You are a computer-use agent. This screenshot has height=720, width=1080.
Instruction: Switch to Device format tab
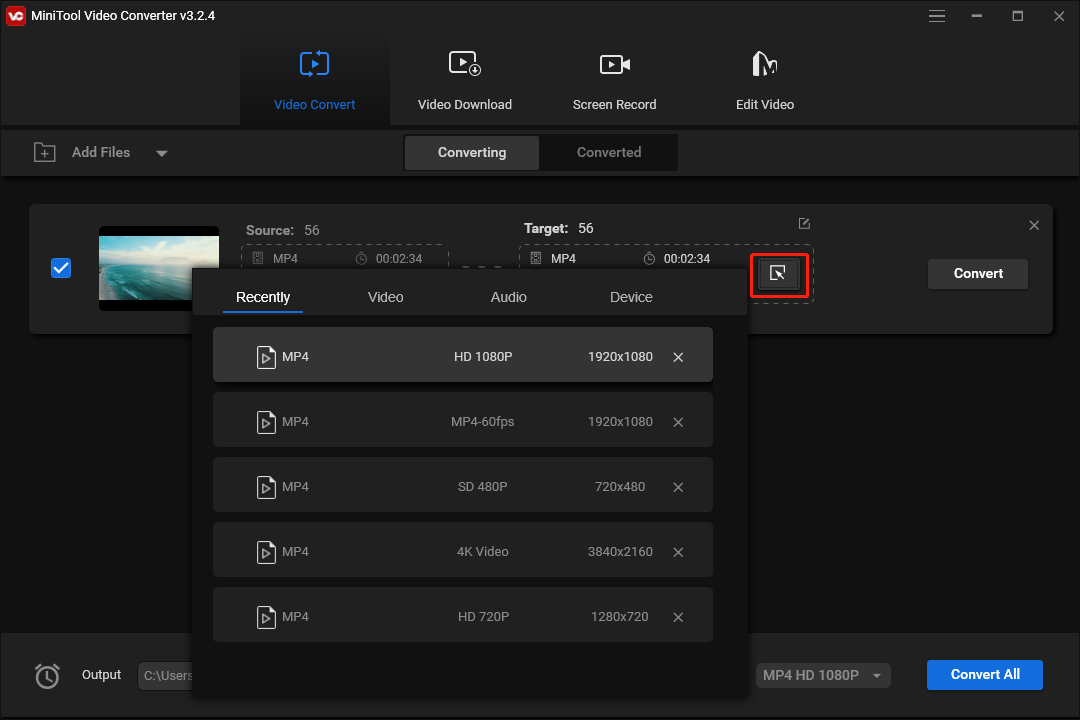tap(631, 297)
